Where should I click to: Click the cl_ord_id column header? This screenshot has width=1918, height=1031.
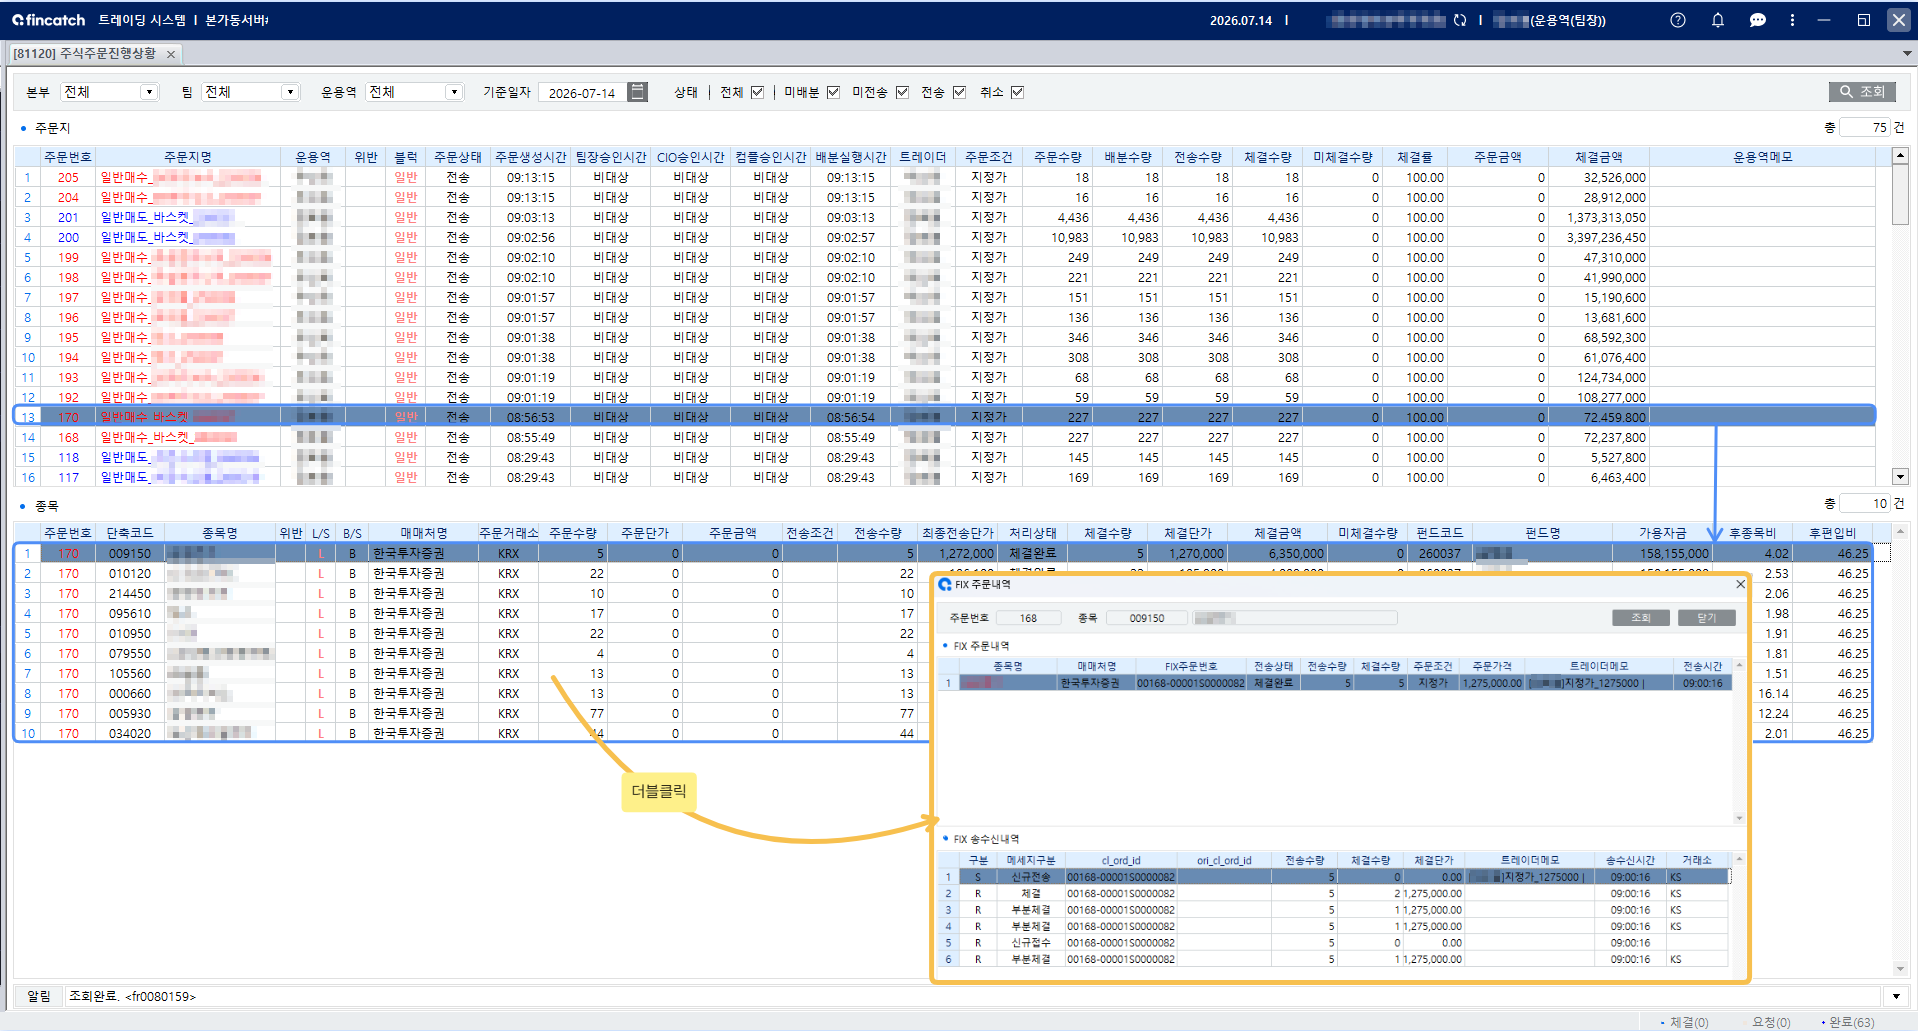pyautogui.click(x=1121, y=860)
